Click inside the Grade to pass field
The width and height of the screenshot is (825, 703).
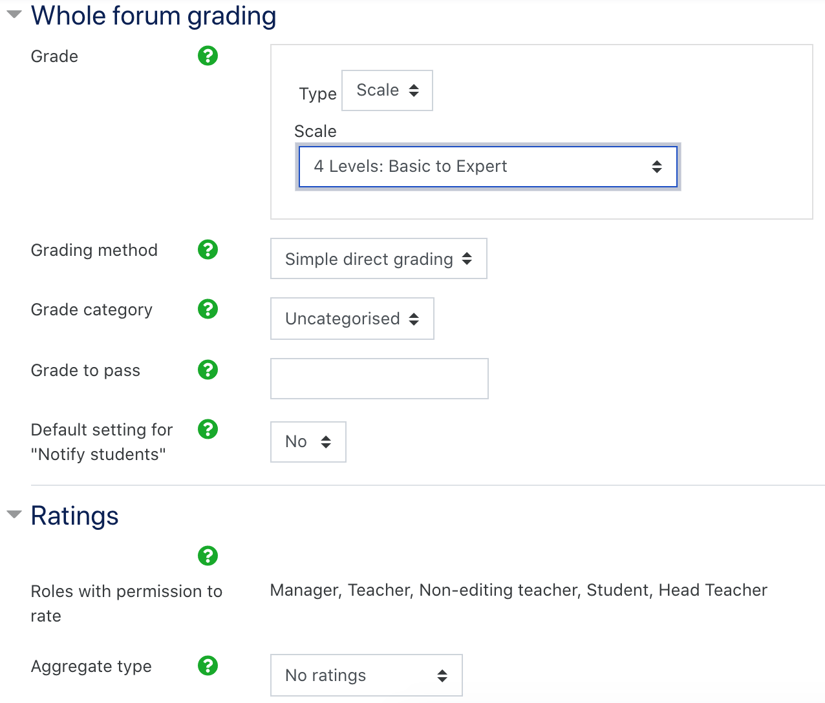378,378
